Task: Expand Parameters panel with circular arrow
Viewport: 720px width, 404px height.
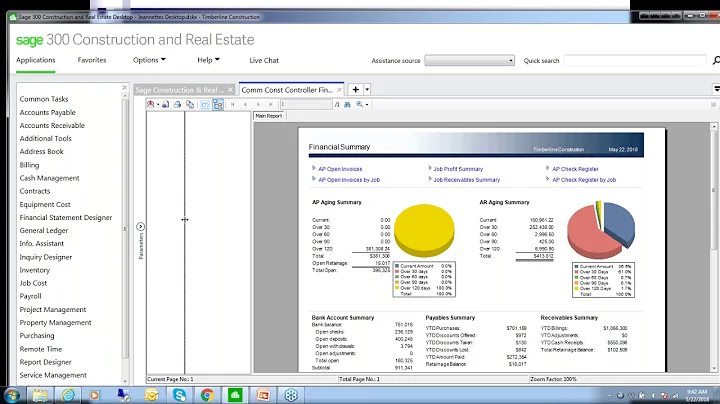Action: [141, 226]
